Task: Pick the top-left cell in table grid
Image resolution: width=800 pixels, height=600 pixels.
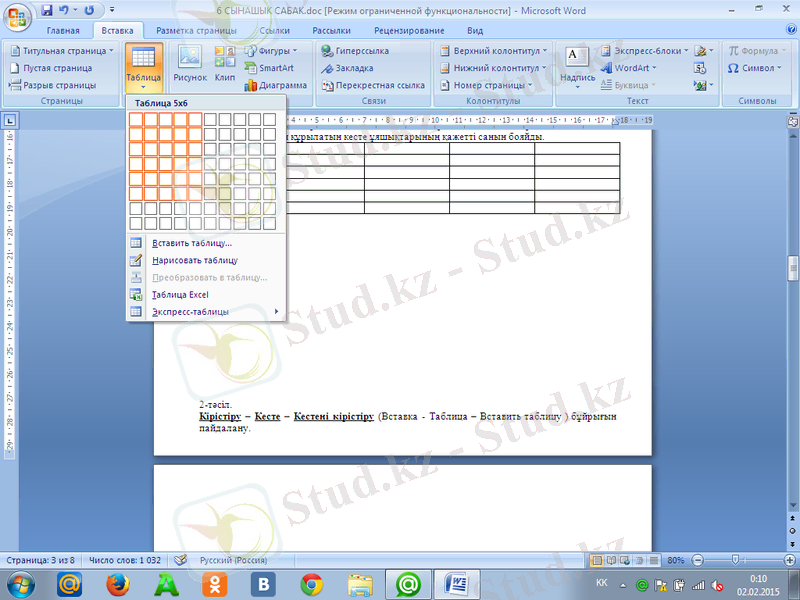Action: (x=136, y=119)
